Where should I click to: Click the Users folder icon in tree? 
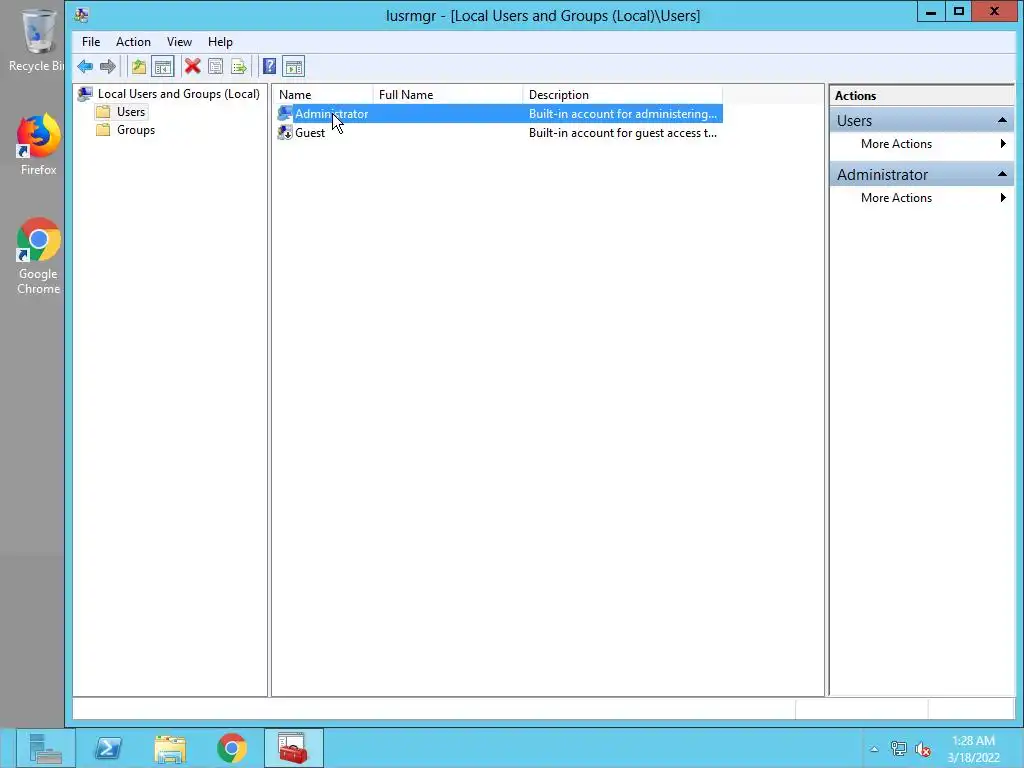pos(103,112)
